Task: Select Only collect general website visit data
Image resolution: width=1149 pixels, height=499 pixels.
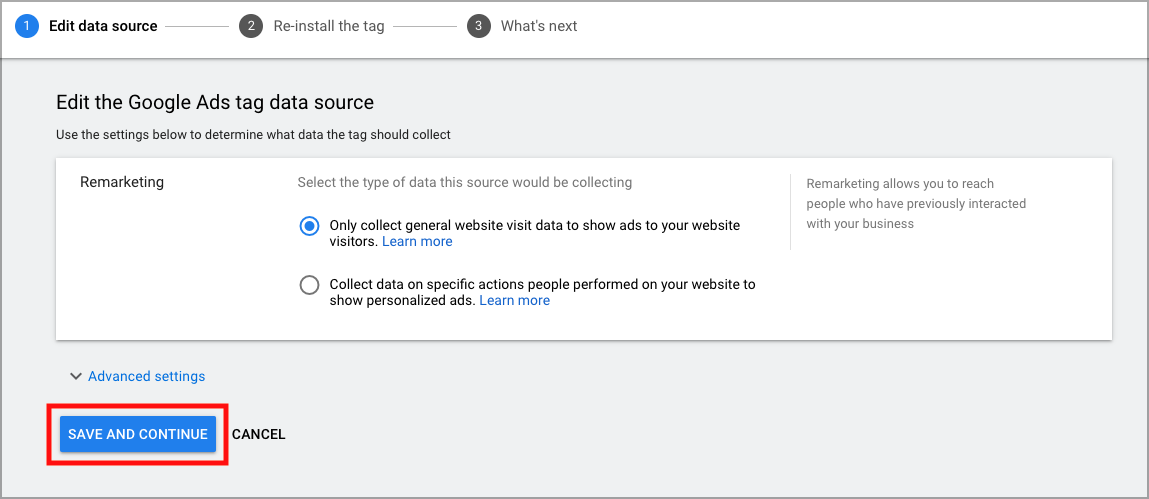Action: tap(309, 226)
